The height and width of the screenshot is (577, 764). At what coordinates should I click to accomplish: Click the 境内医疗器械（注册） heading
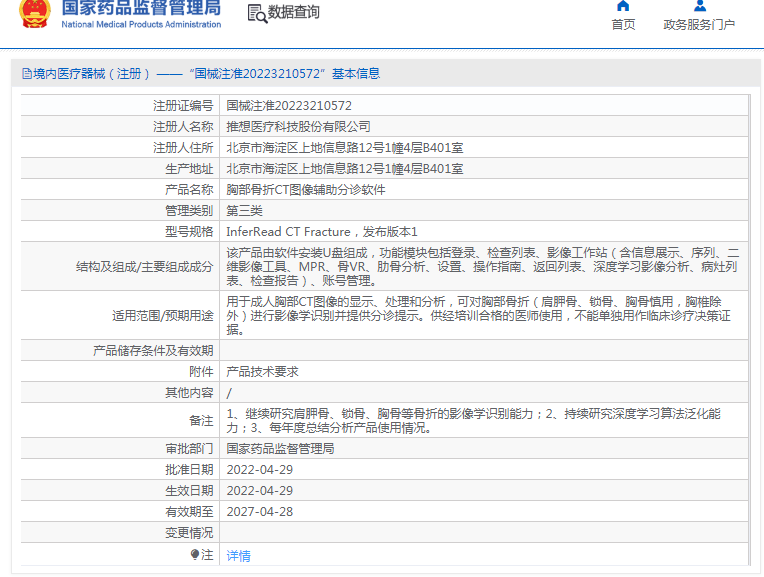(x=92, y=74)
